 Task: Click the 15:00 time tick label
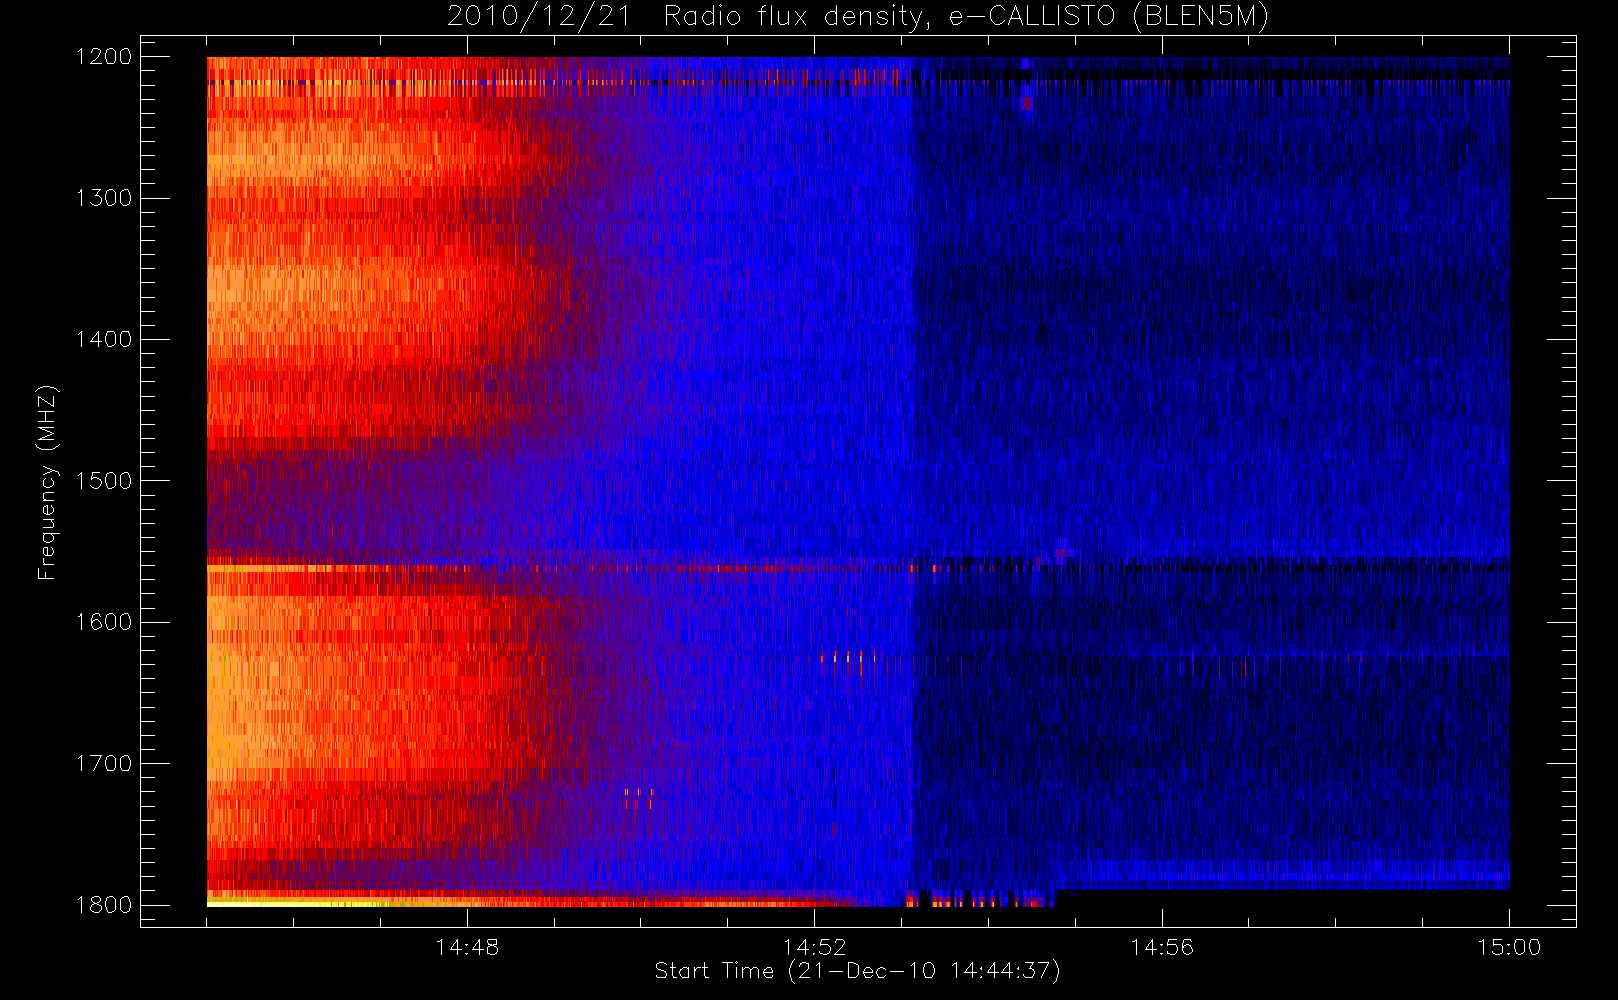1509,947
